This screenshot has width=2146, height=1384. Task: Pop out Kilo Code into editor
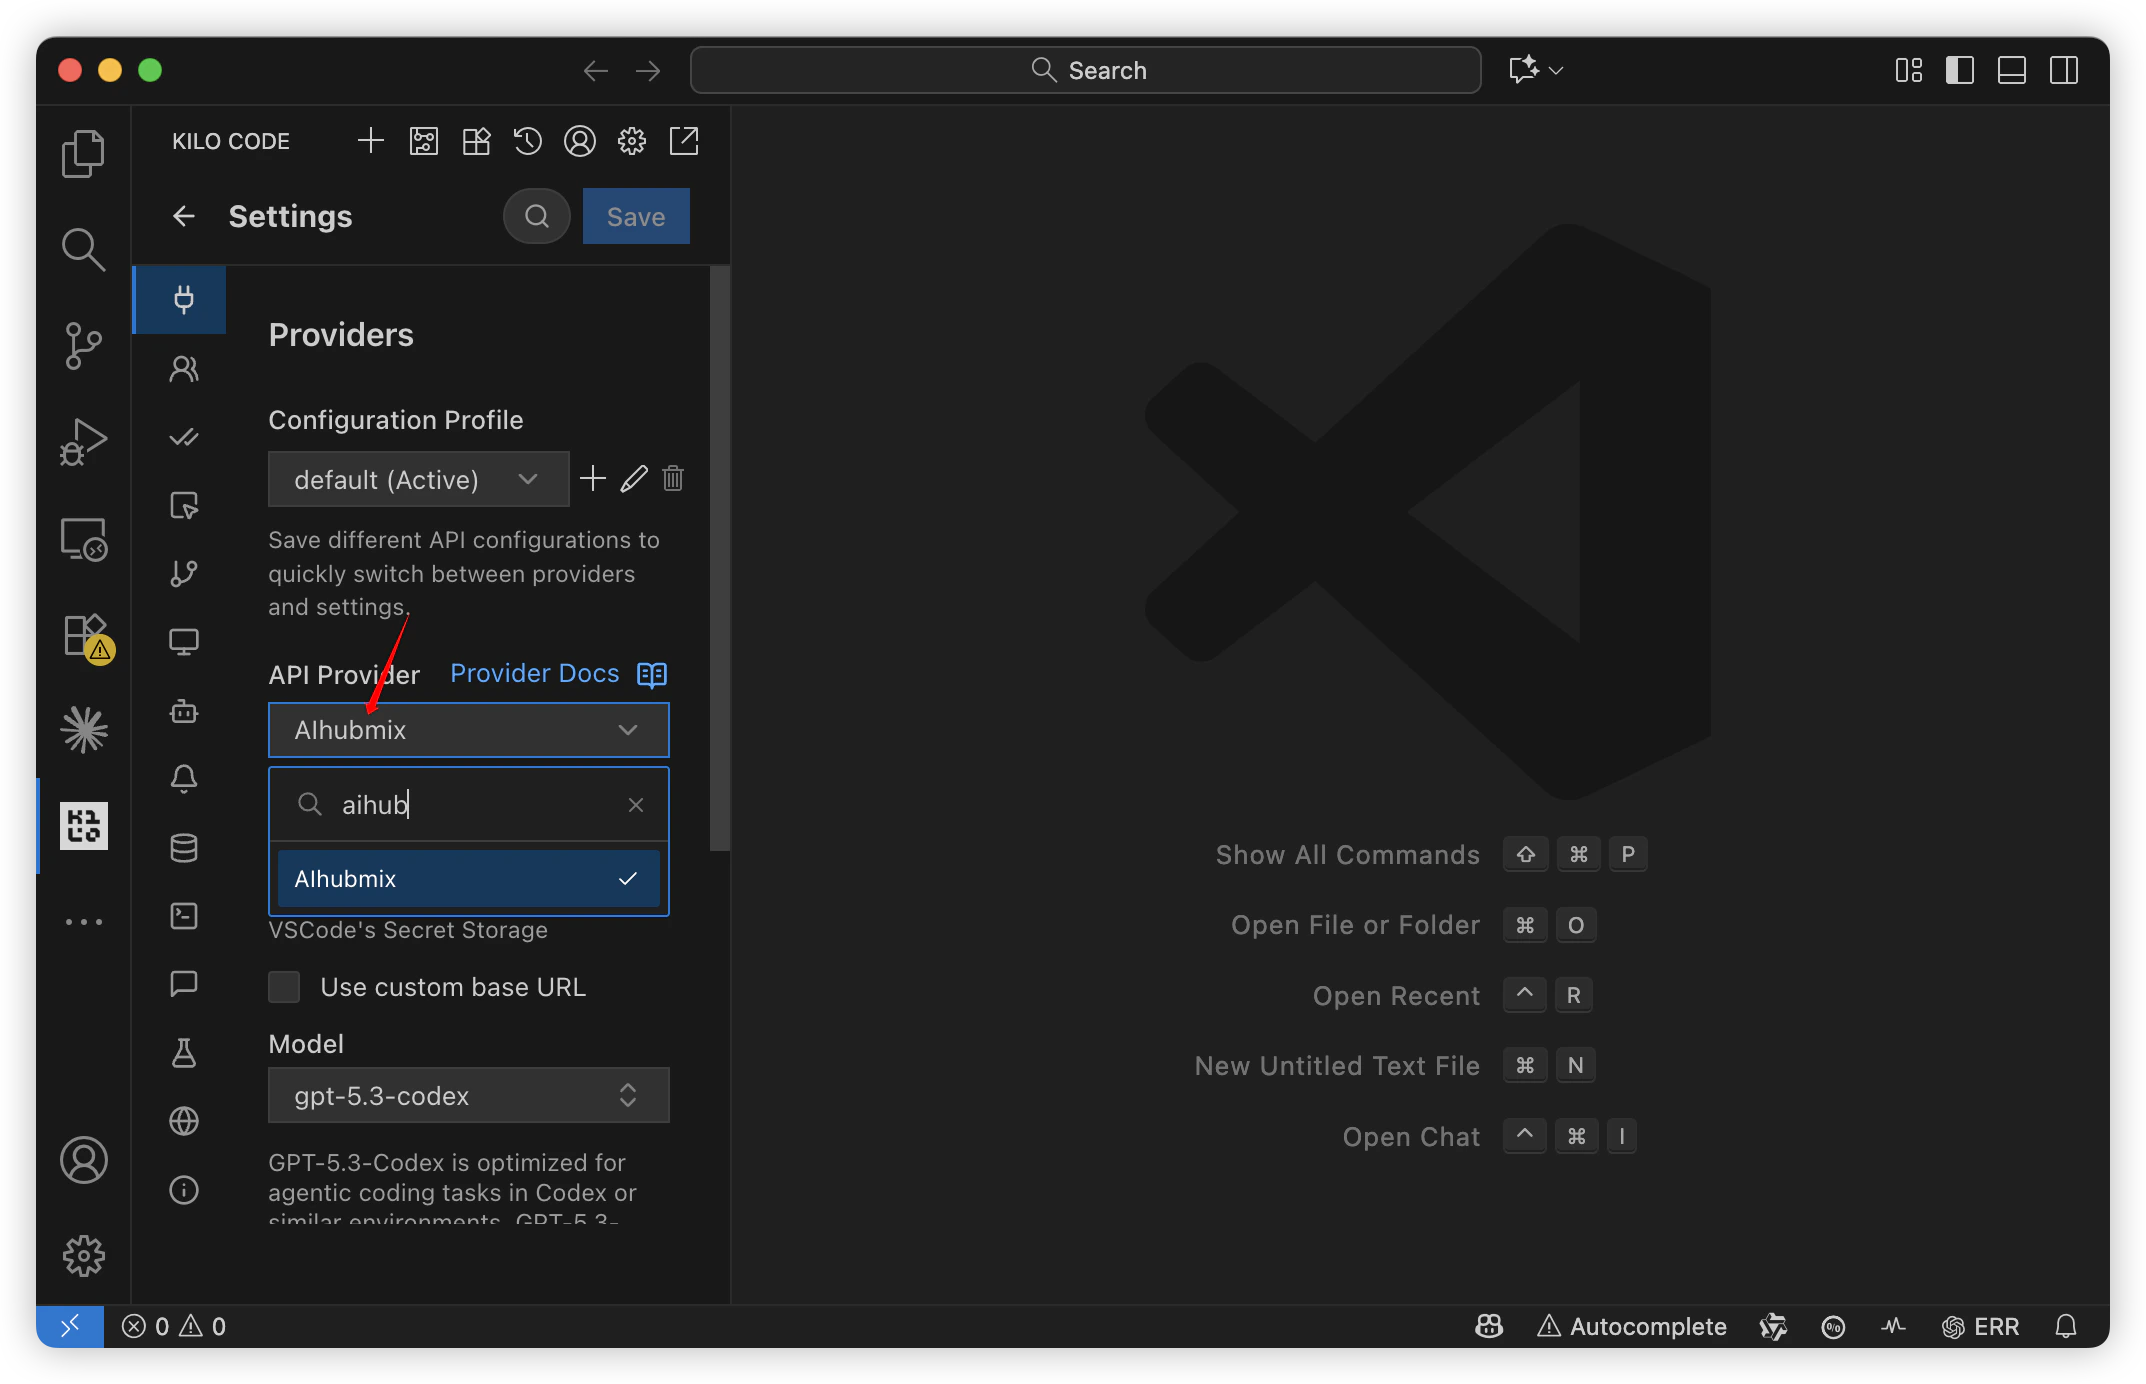point(684,141)
